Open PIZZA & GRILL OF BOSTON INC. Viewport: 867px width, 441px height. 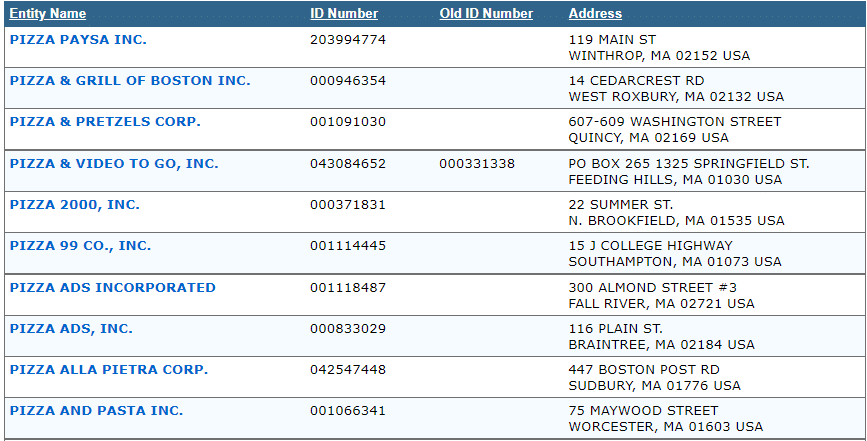pos(130,81)
